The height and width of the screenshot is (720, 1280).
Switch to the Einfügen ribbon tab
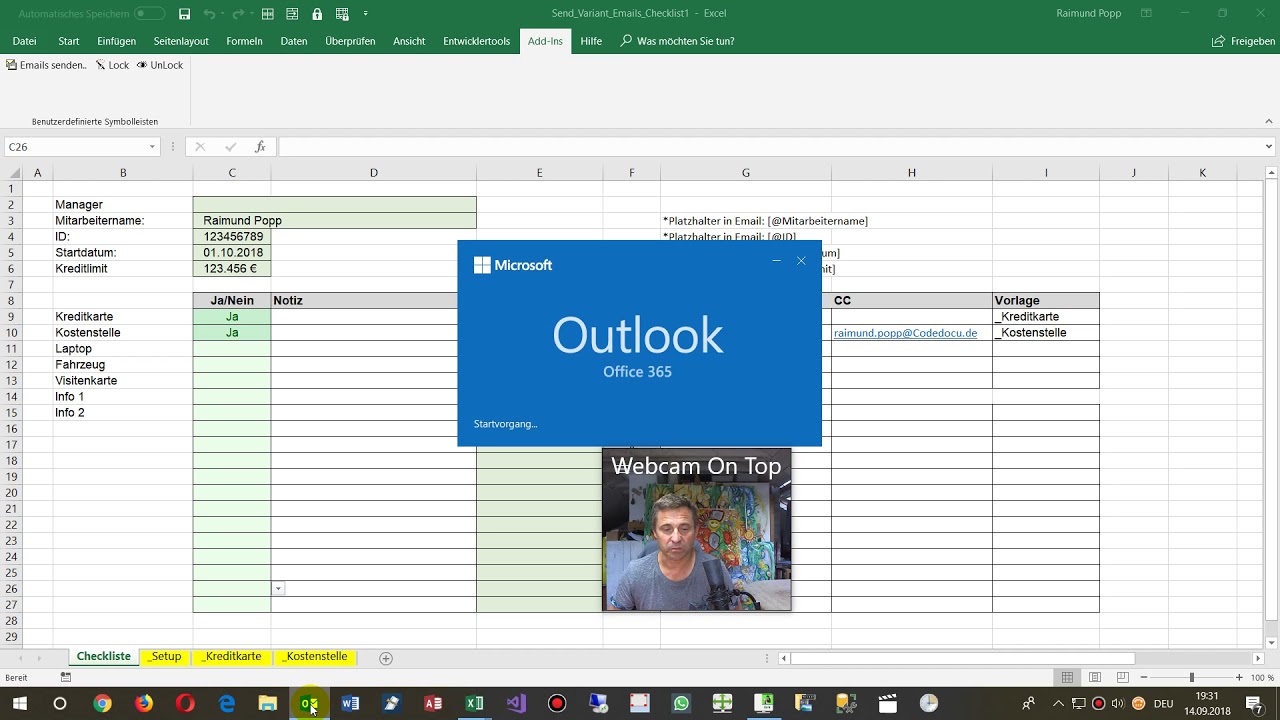[117, 41]
